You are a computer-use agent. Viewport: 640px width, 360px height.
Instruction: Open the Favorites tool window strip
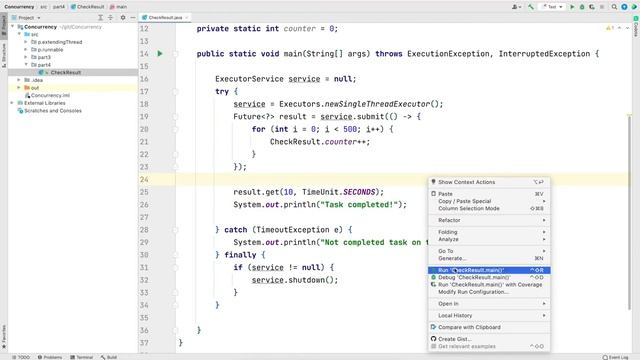click(4, 337)
